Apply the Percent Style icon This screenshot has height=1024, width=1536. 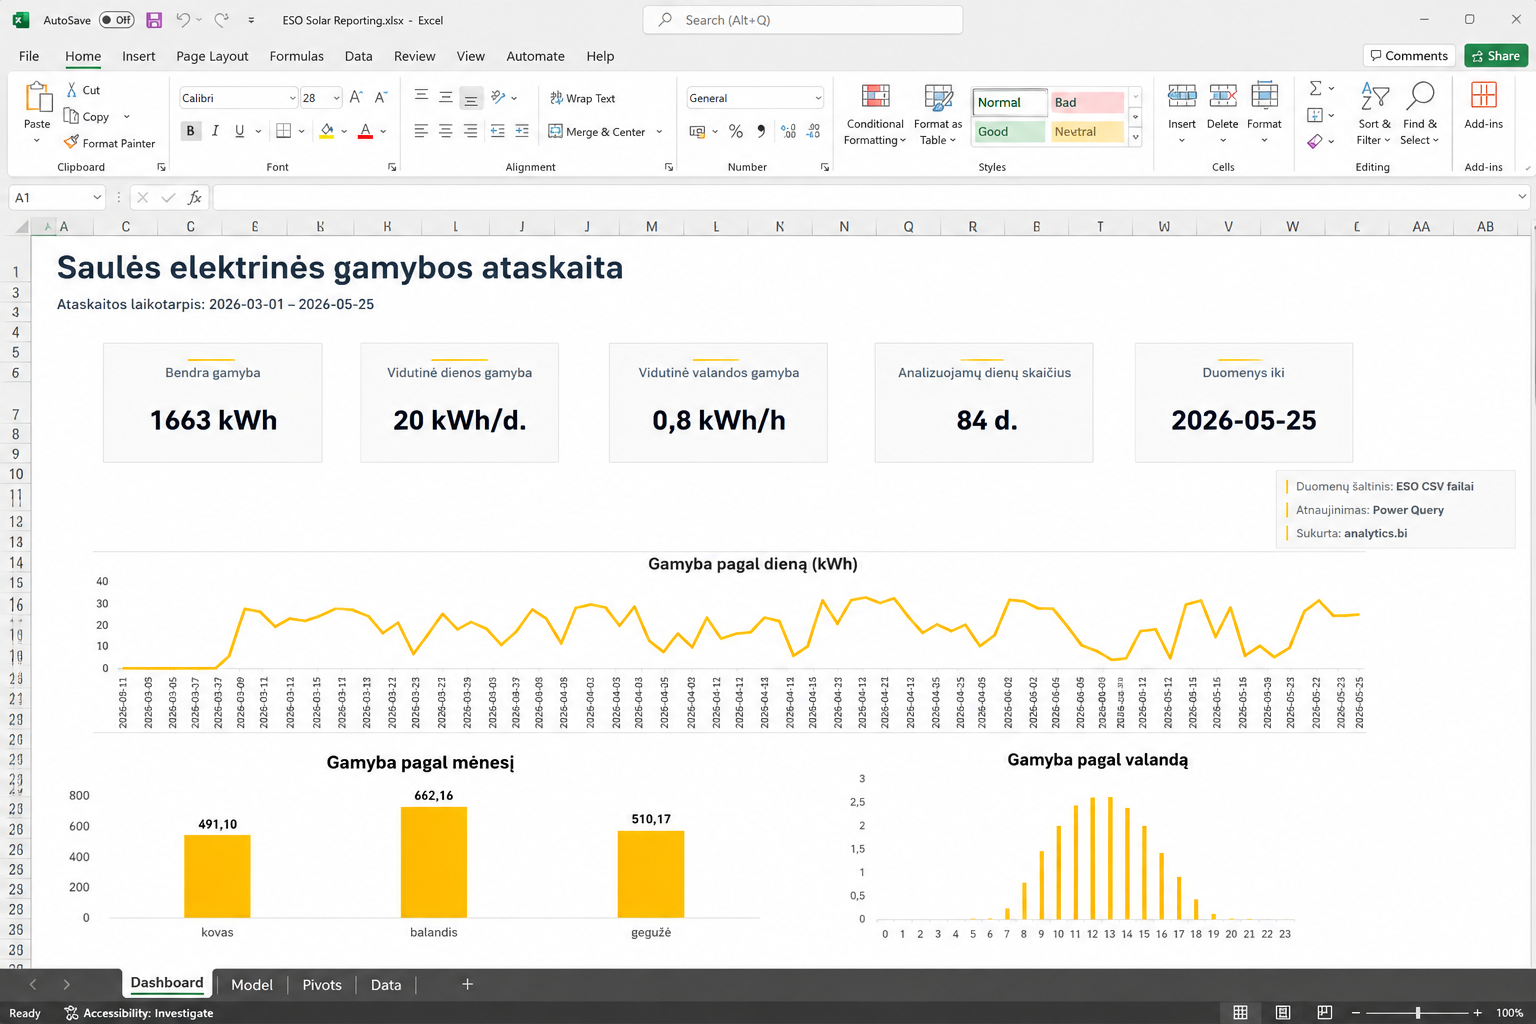click(736, 131)
